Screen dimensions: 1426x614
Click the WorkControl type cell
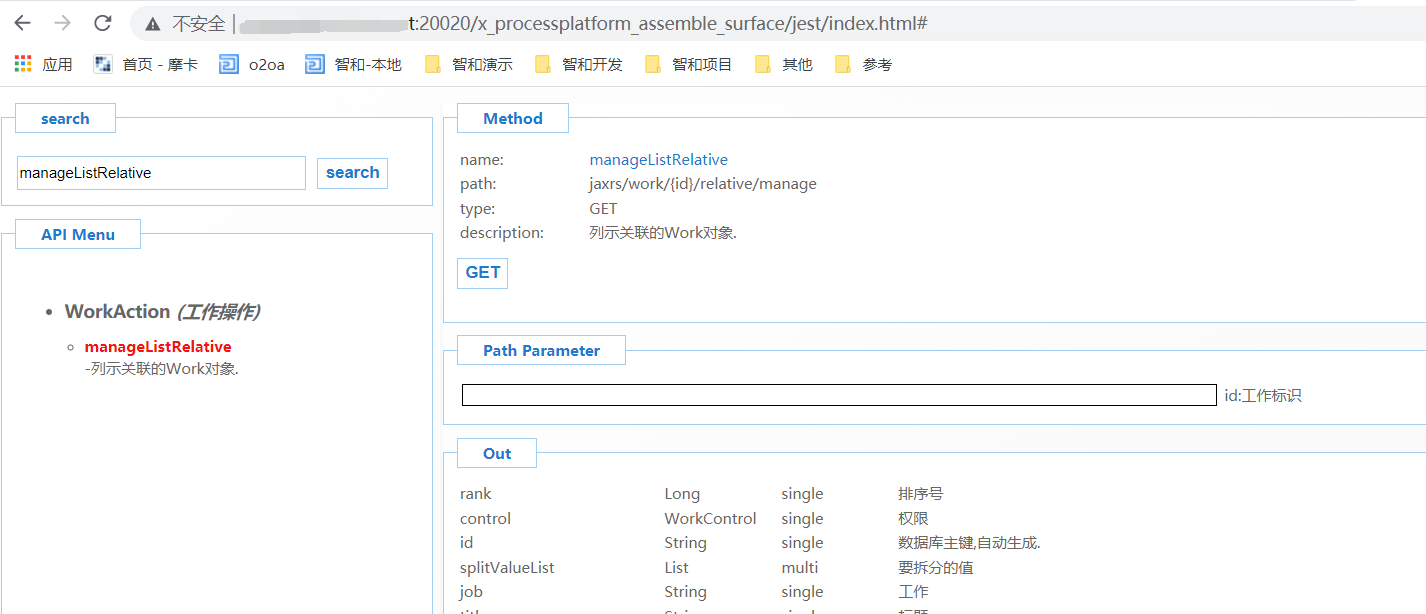[x=710, y=519]
